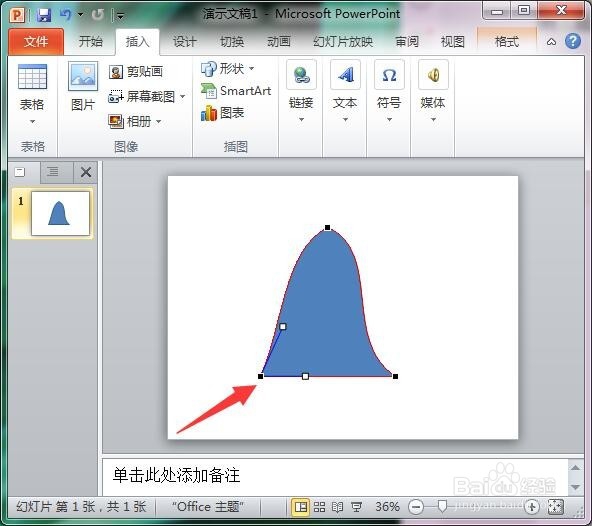Select slide 1 thumbnail
The width and height of the screenshot is (592, 526).
point(60,213)
